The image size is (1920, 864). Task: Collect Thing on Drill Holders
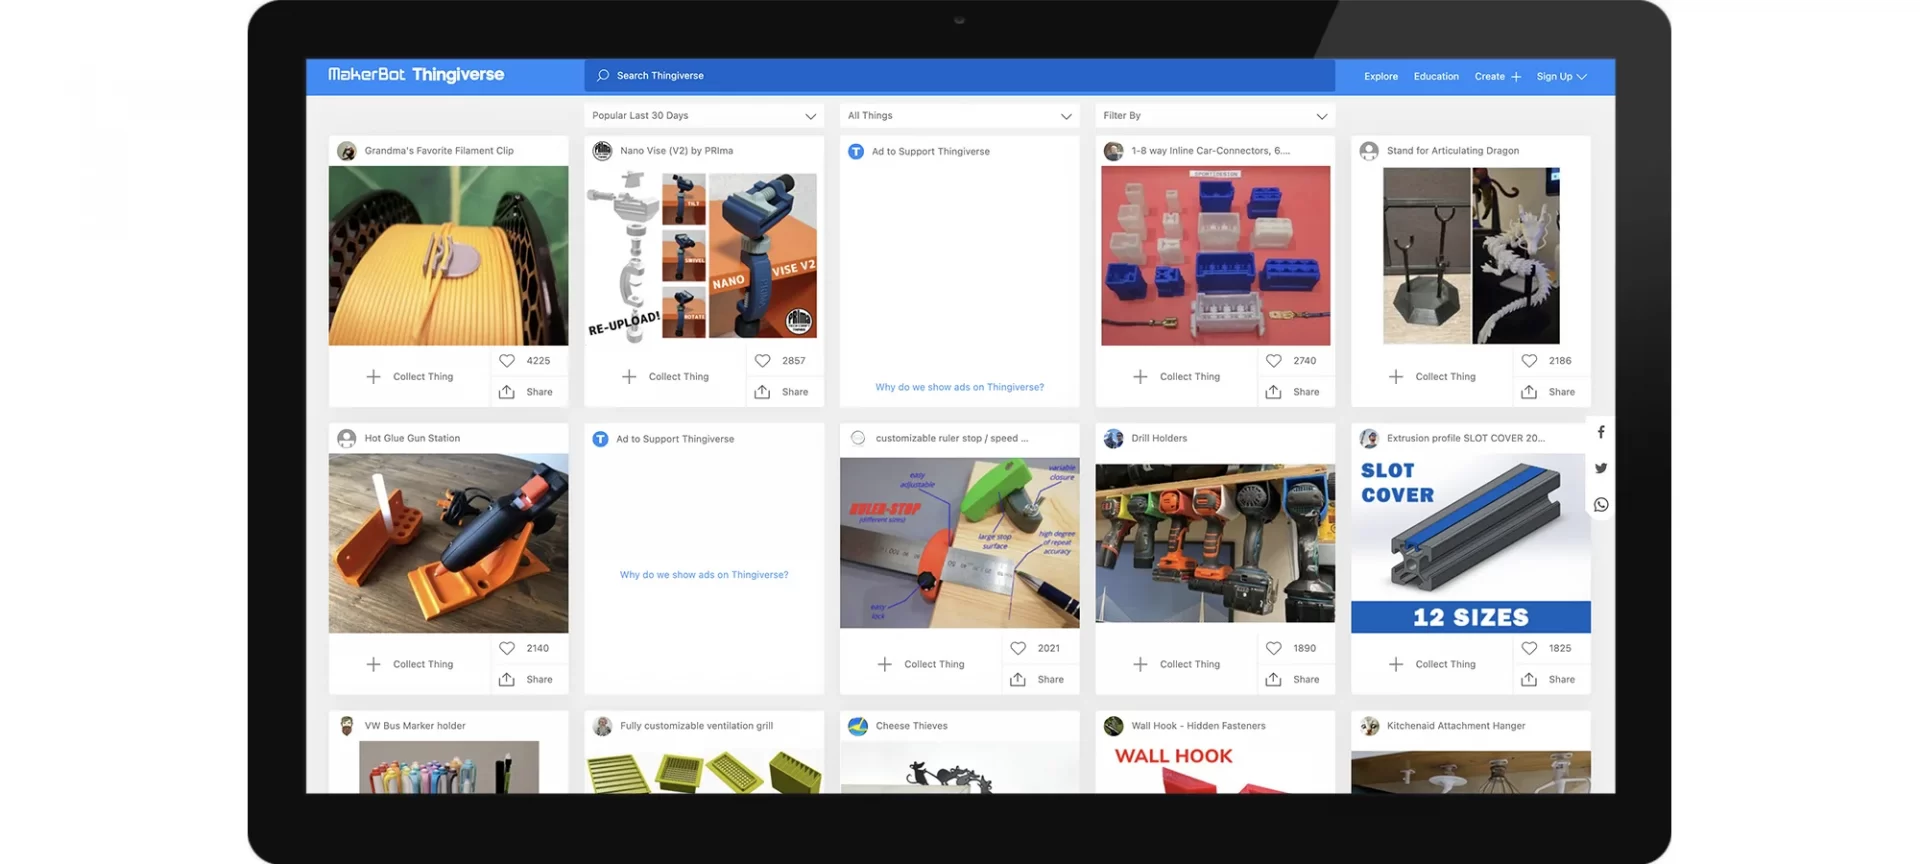1177,665
